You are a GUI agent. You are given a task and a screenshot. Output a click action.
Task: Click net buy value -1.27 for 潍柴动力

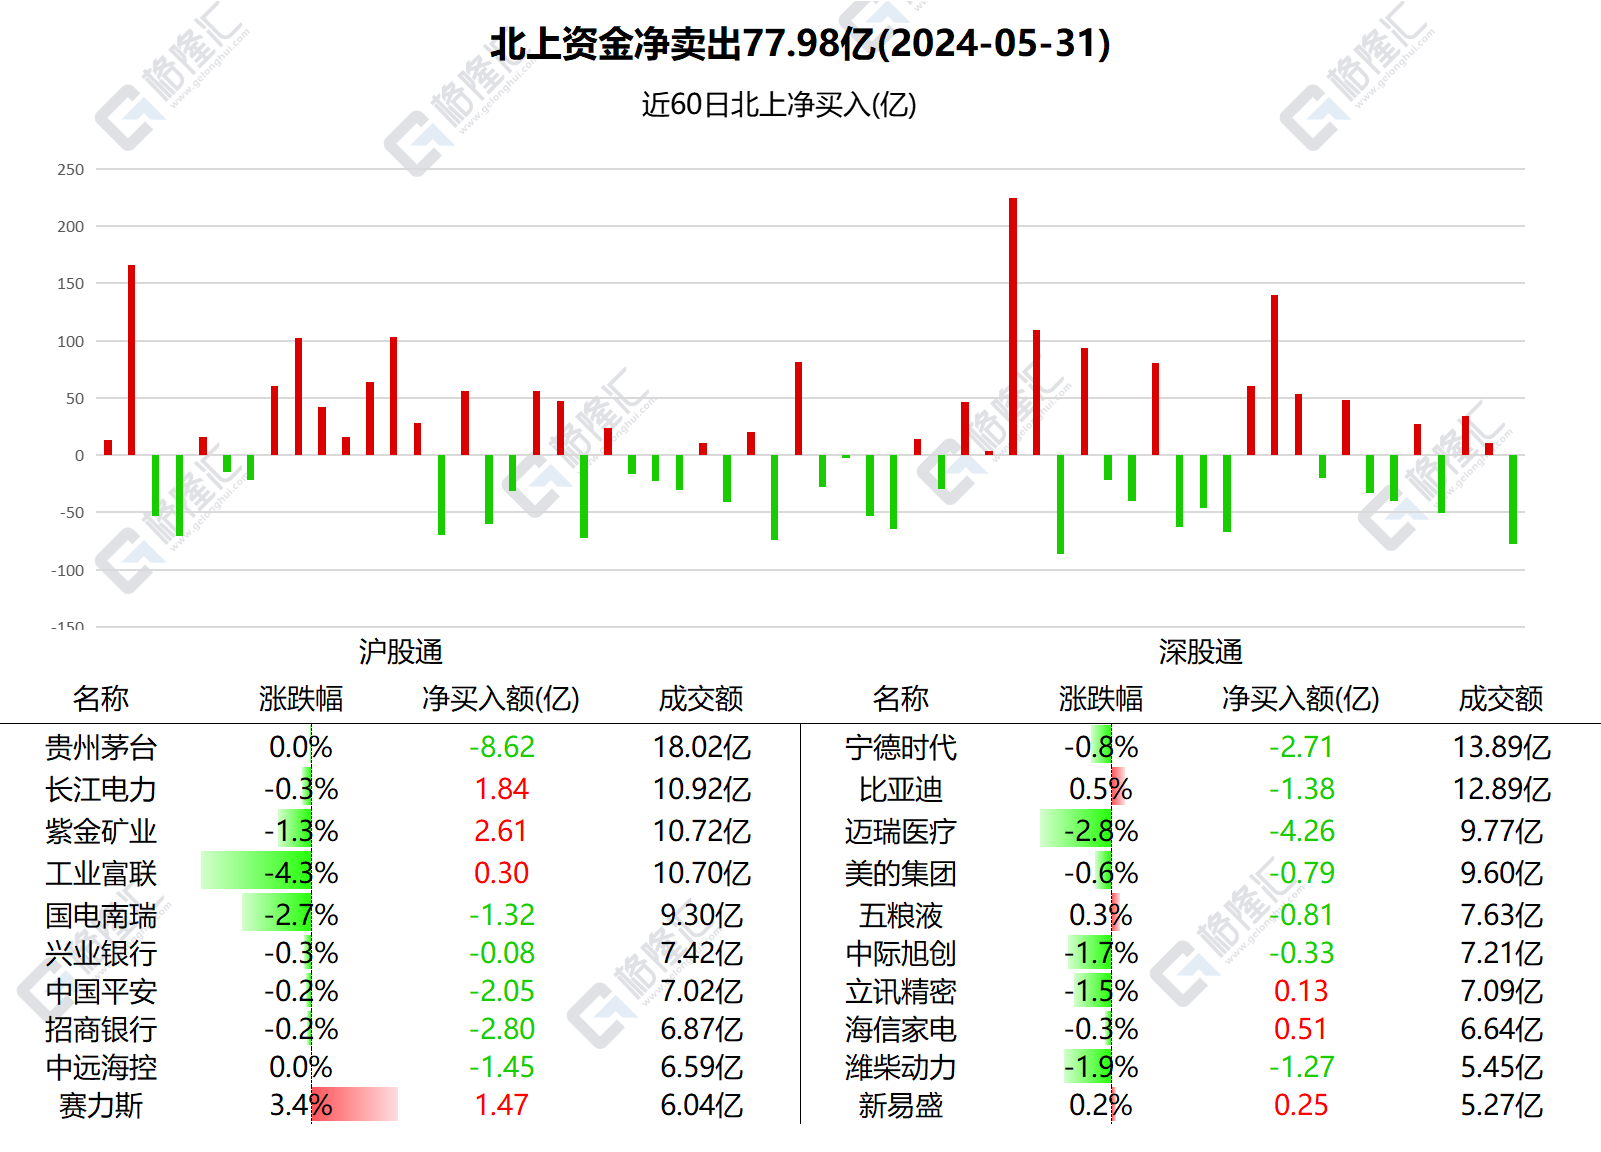1301,1067
